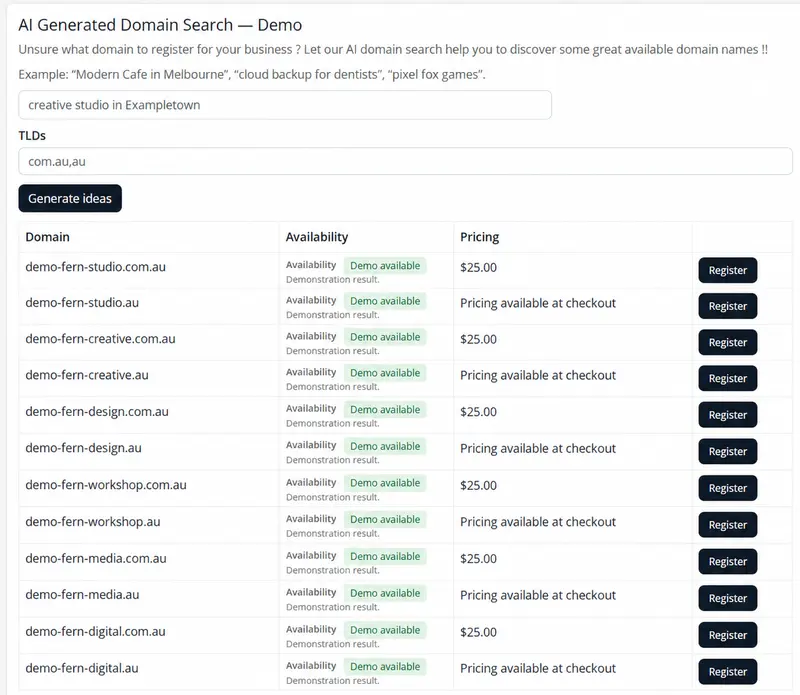Focus the business description input field
The width and height of the screenshot is (800, 695).
[x=285, y=105]
